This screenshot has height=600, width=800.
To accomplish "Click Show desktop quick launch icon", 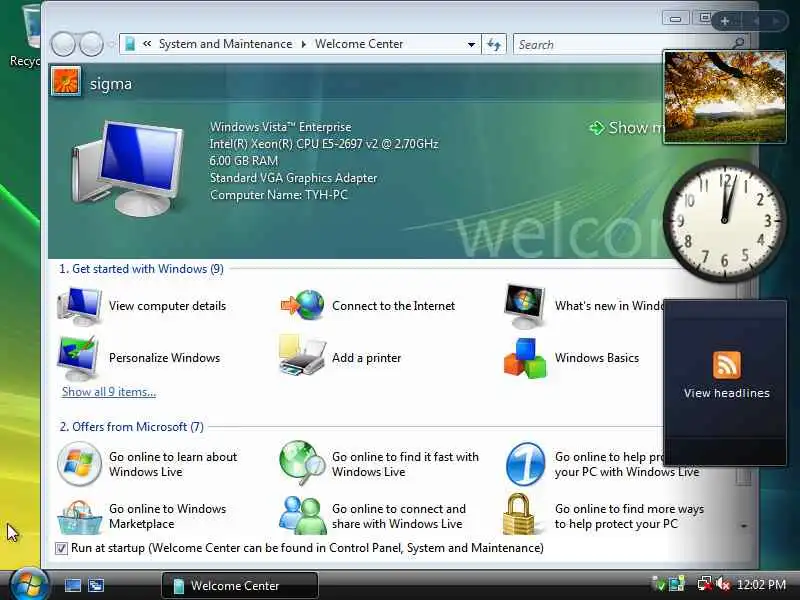I will tap(72, 585).
